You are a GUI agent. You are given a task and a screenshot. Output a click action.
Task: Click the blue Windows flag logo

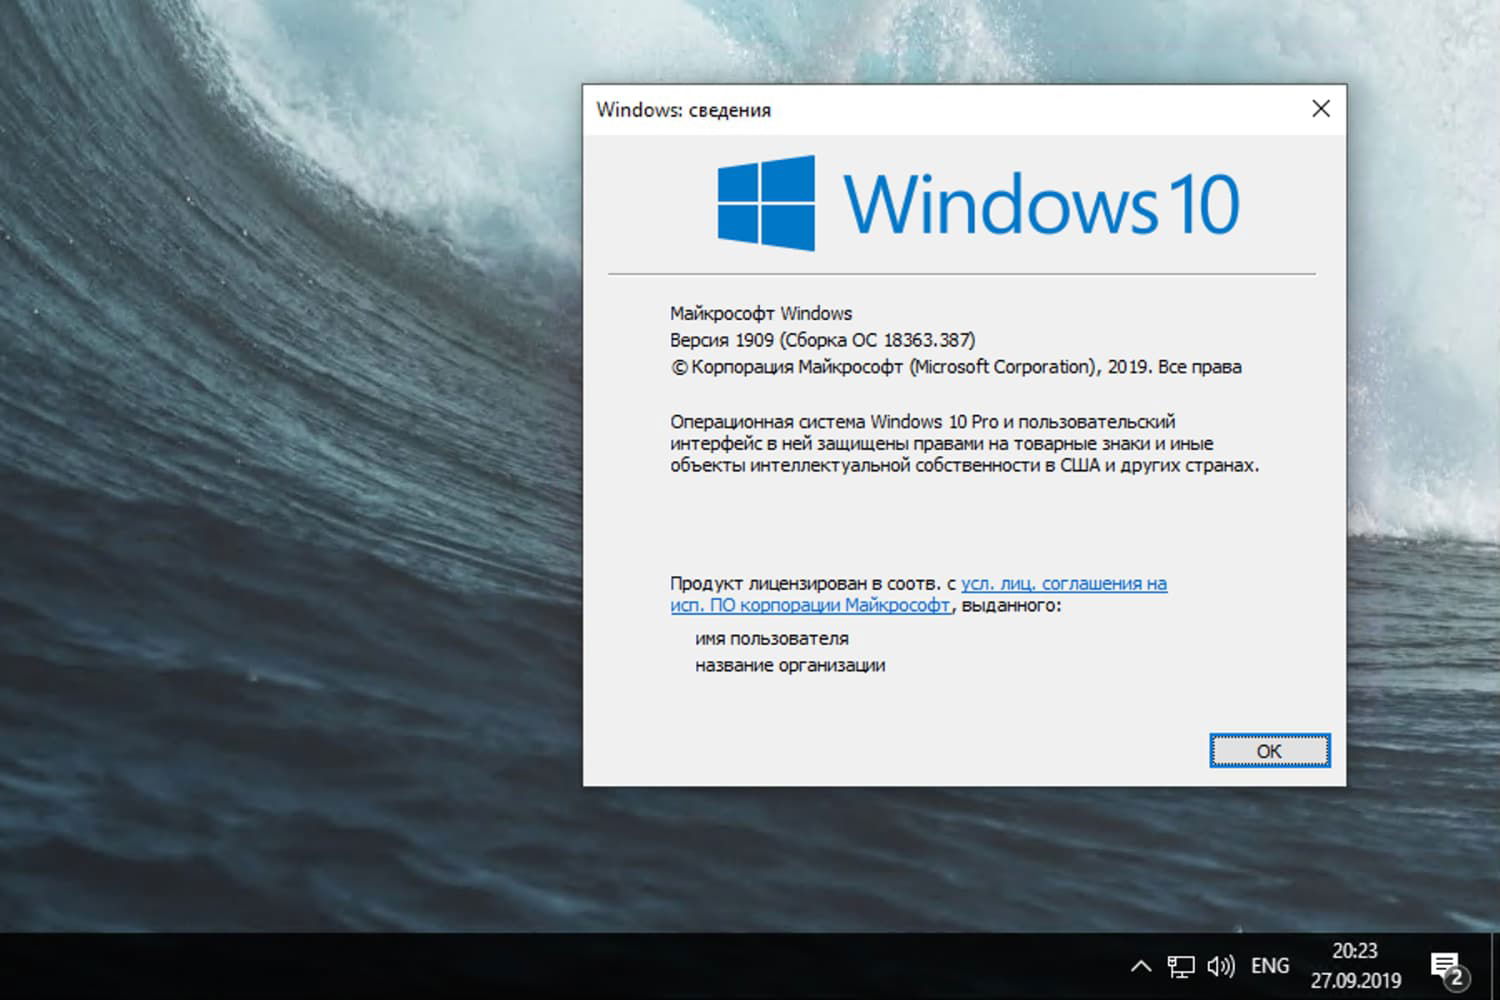[766, 205]
